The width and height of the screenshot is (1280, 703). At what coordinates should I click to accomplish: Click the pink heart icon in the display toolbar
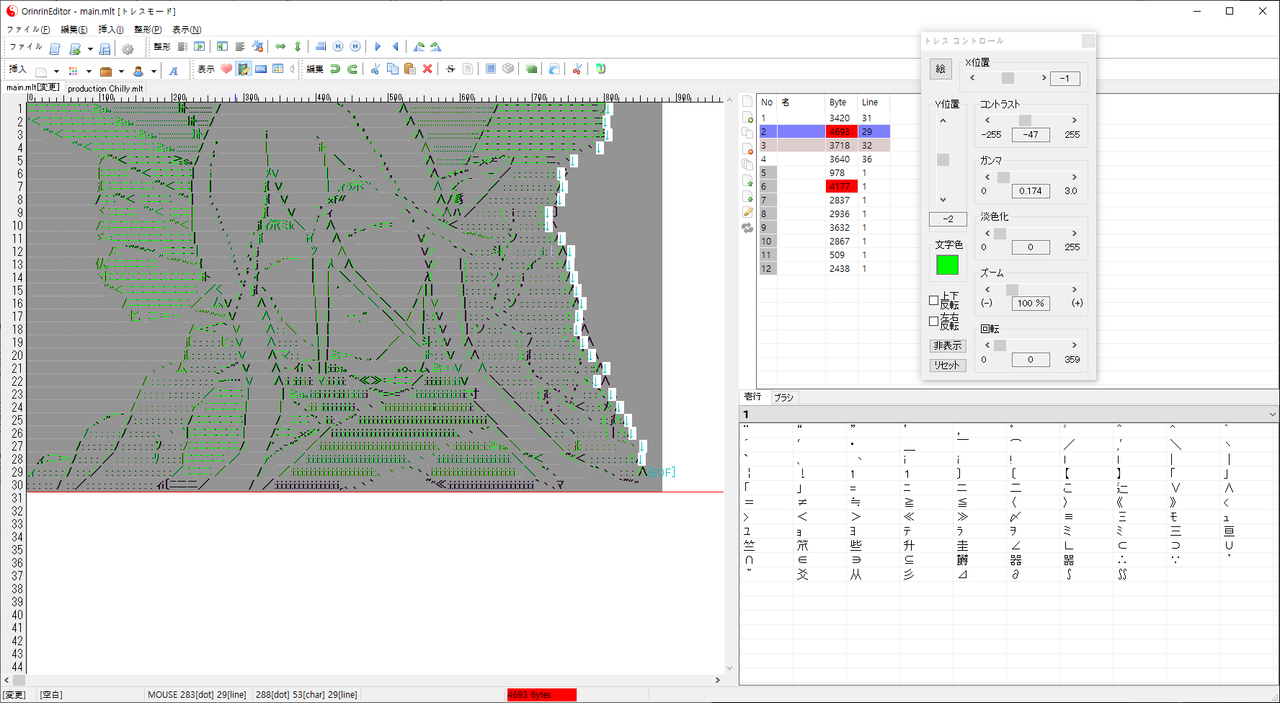(x=226, y=69)
